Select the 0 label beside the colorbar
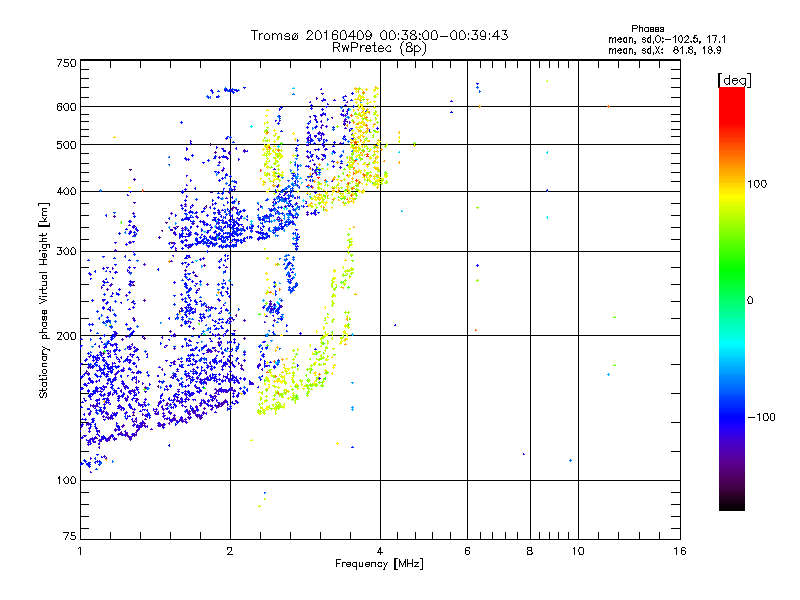The image size is (800, 600). pyautogui.click(x=750, y=301)
